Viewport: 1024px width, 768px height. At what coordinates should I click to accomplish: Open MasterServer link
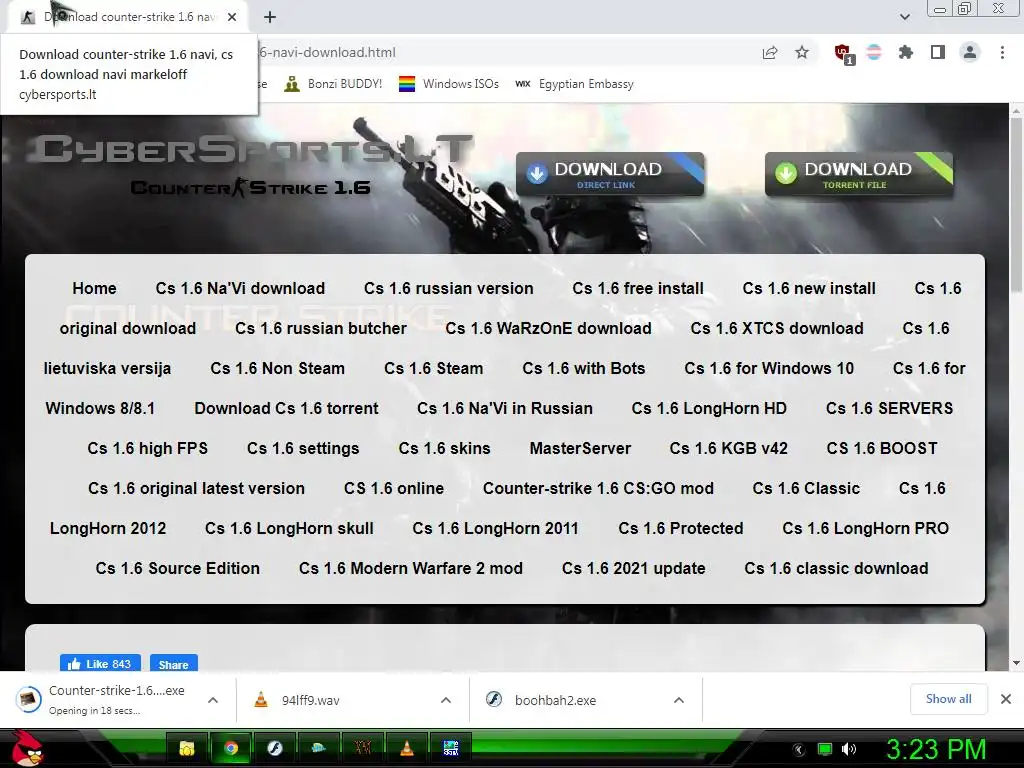tap(580, 448)
